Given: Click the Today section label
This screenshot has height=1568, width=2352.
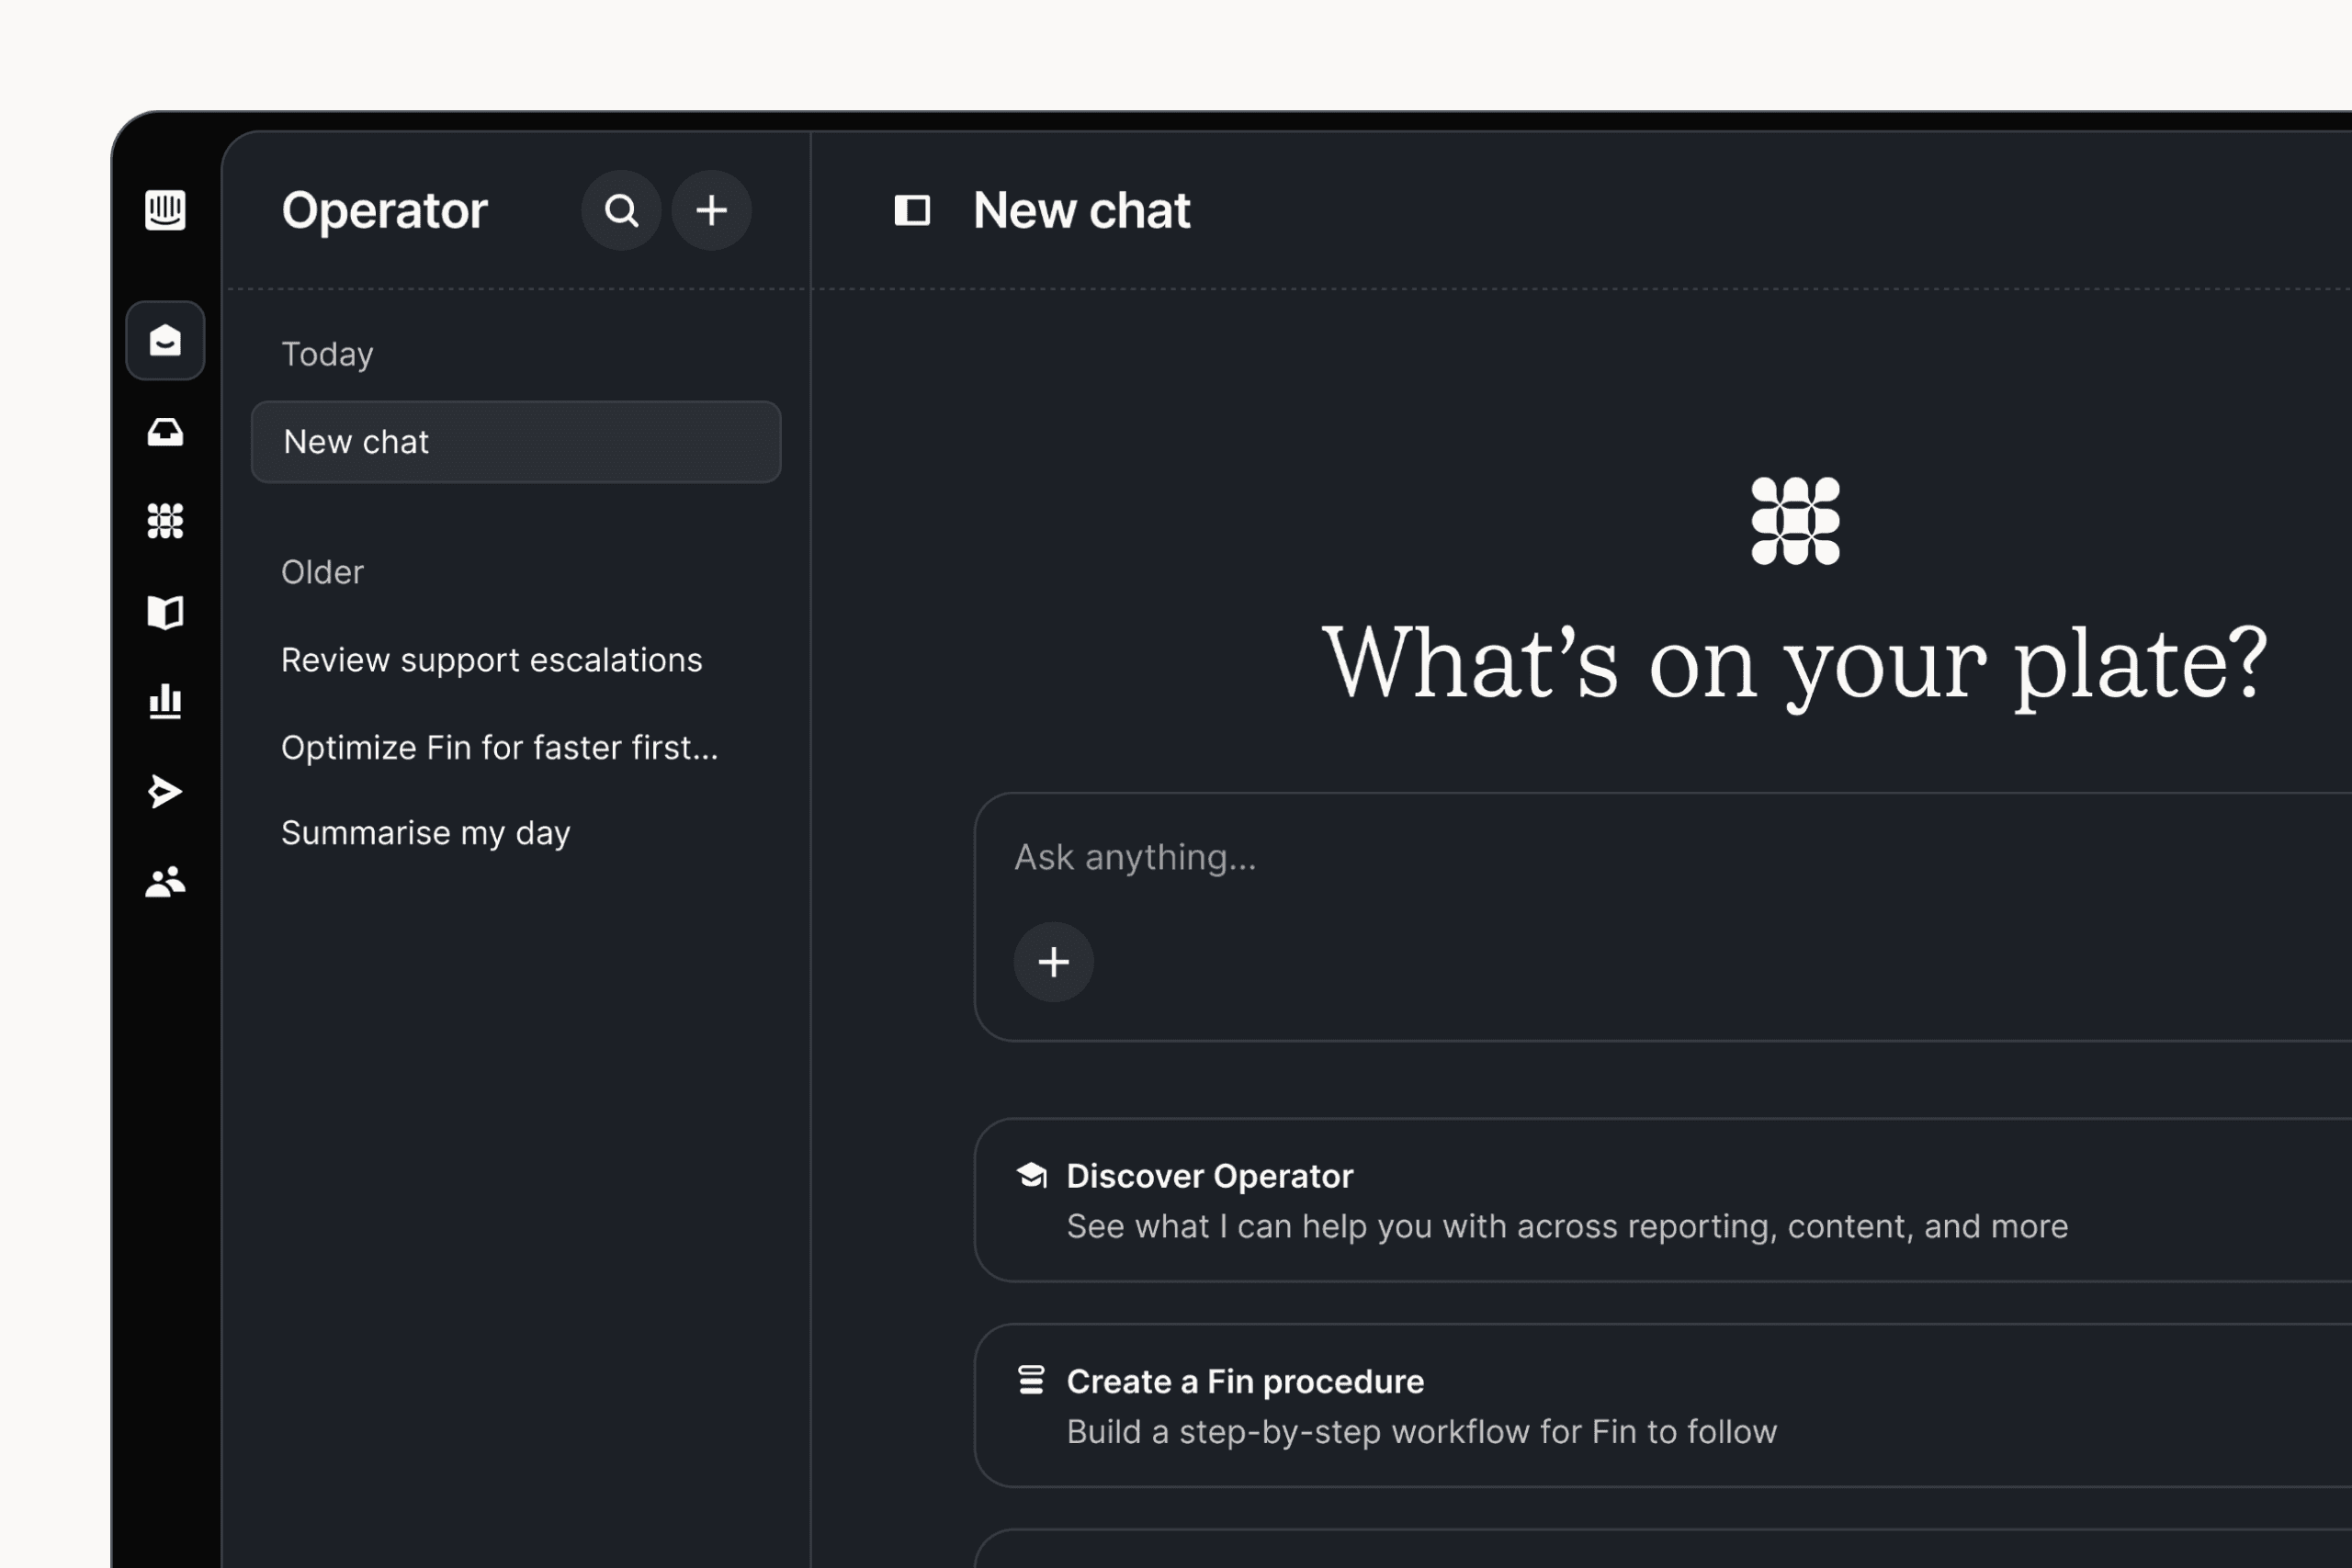Looking at the screenshot, I should click(x=327, y=355).
